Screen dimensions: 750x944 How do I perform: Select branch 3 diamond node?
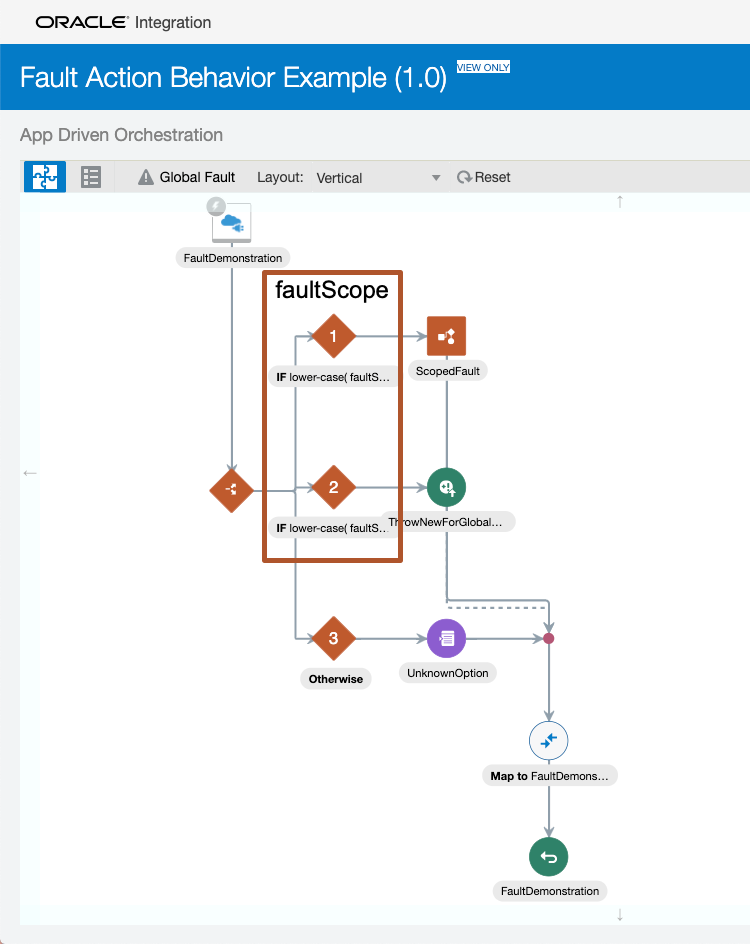click(333, 638)
